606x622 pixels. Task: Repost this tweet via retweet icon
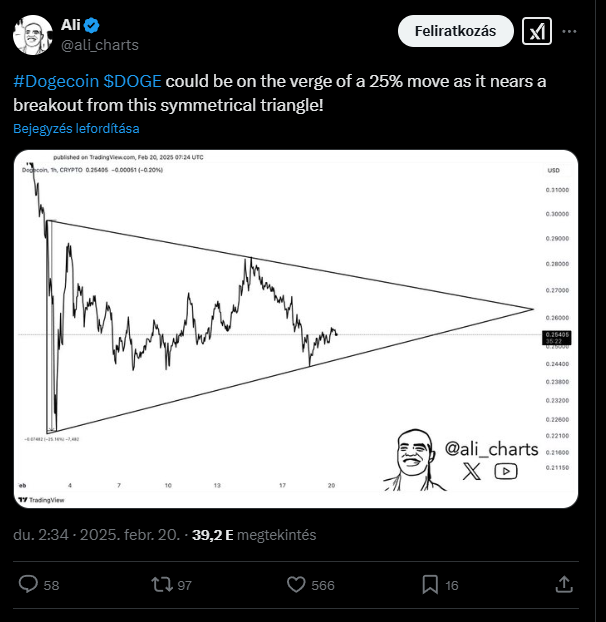click(x=161, y=584)
